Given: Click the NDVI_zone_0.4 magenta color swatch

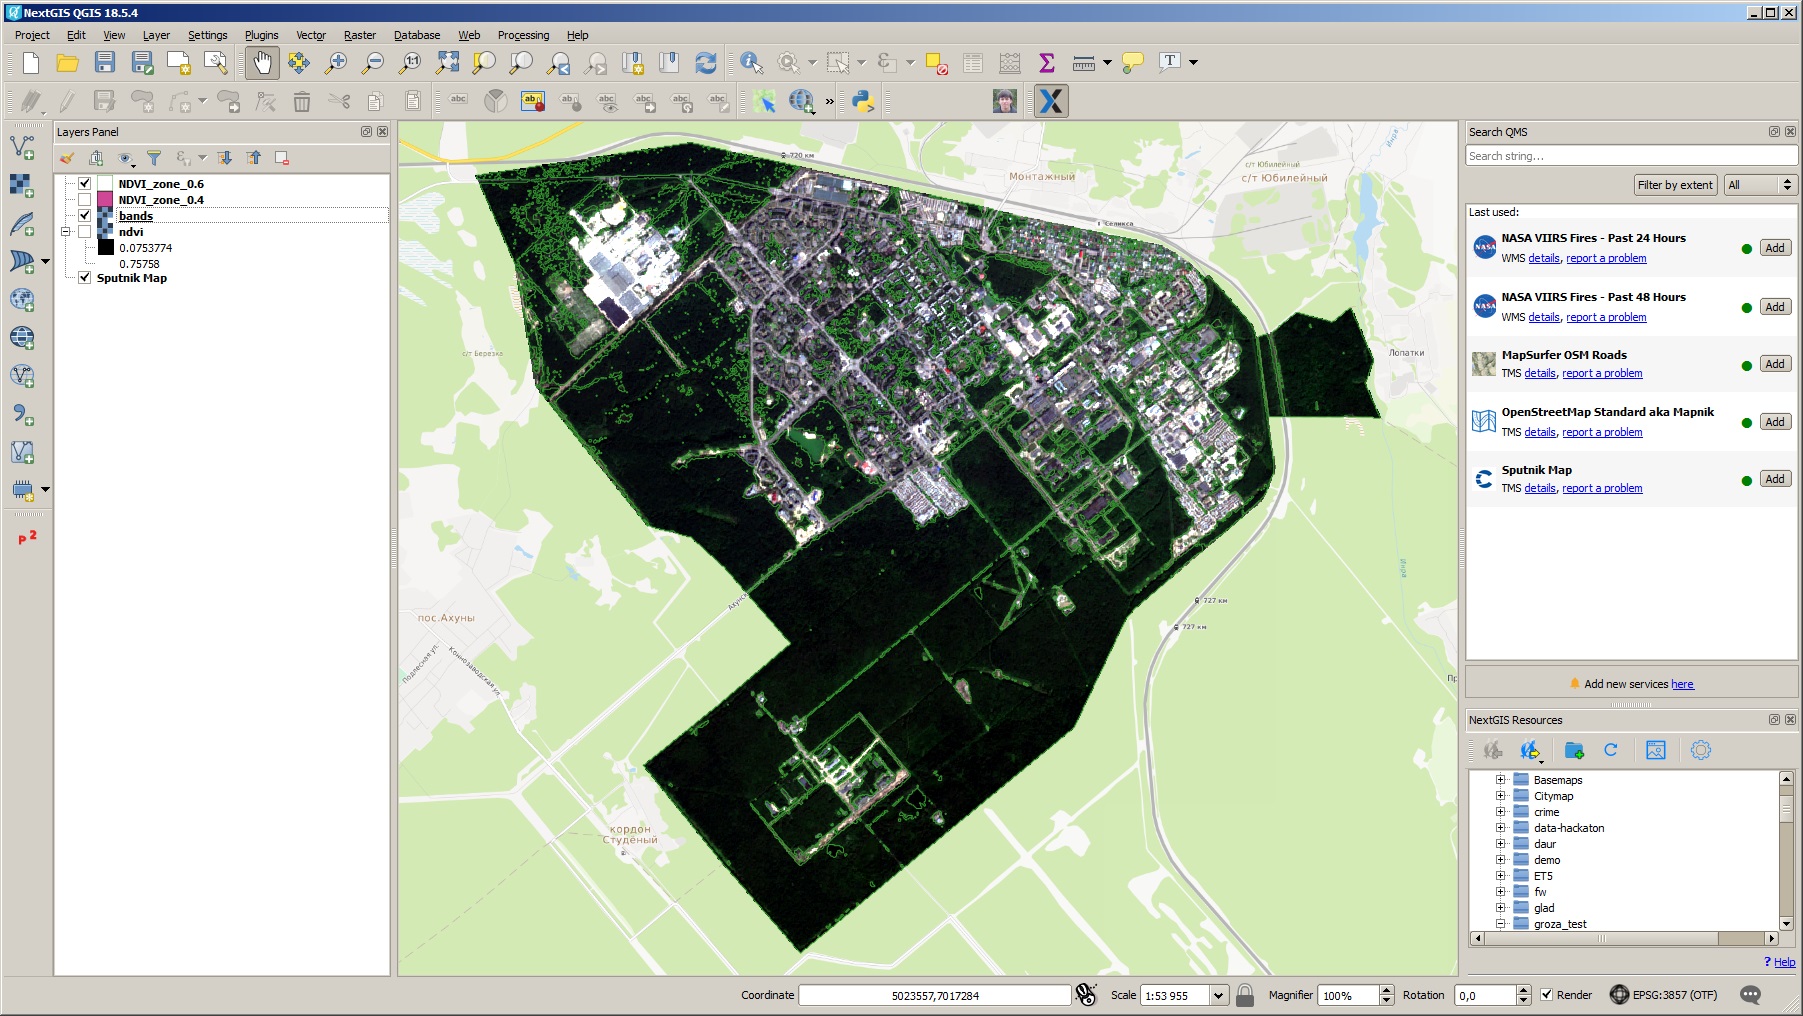Looking at the screenshot, I should 105,200.
